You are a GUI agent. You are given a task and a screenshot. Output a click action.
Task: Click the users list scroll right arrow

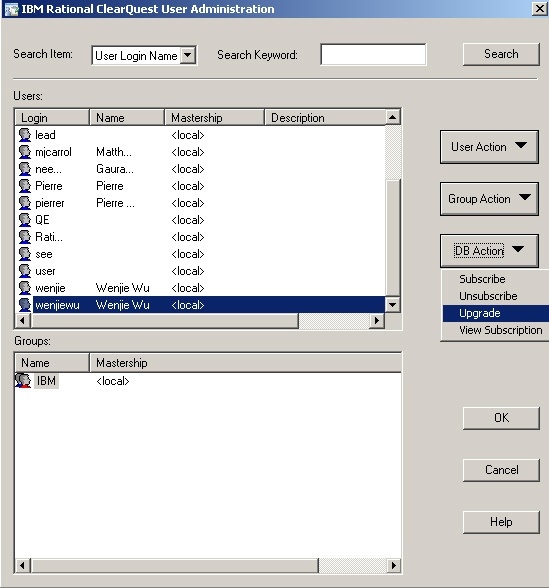tap(377, 321)
